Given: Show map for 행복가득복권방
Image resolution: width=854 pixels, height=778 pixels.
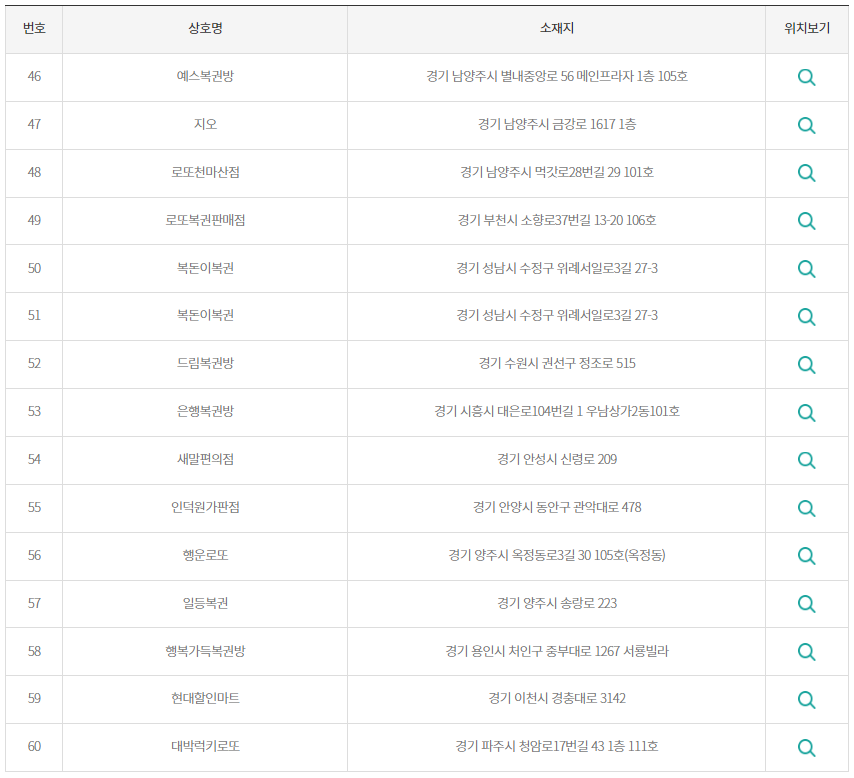Looking at the screenshot, I should (x=806, y=652).
